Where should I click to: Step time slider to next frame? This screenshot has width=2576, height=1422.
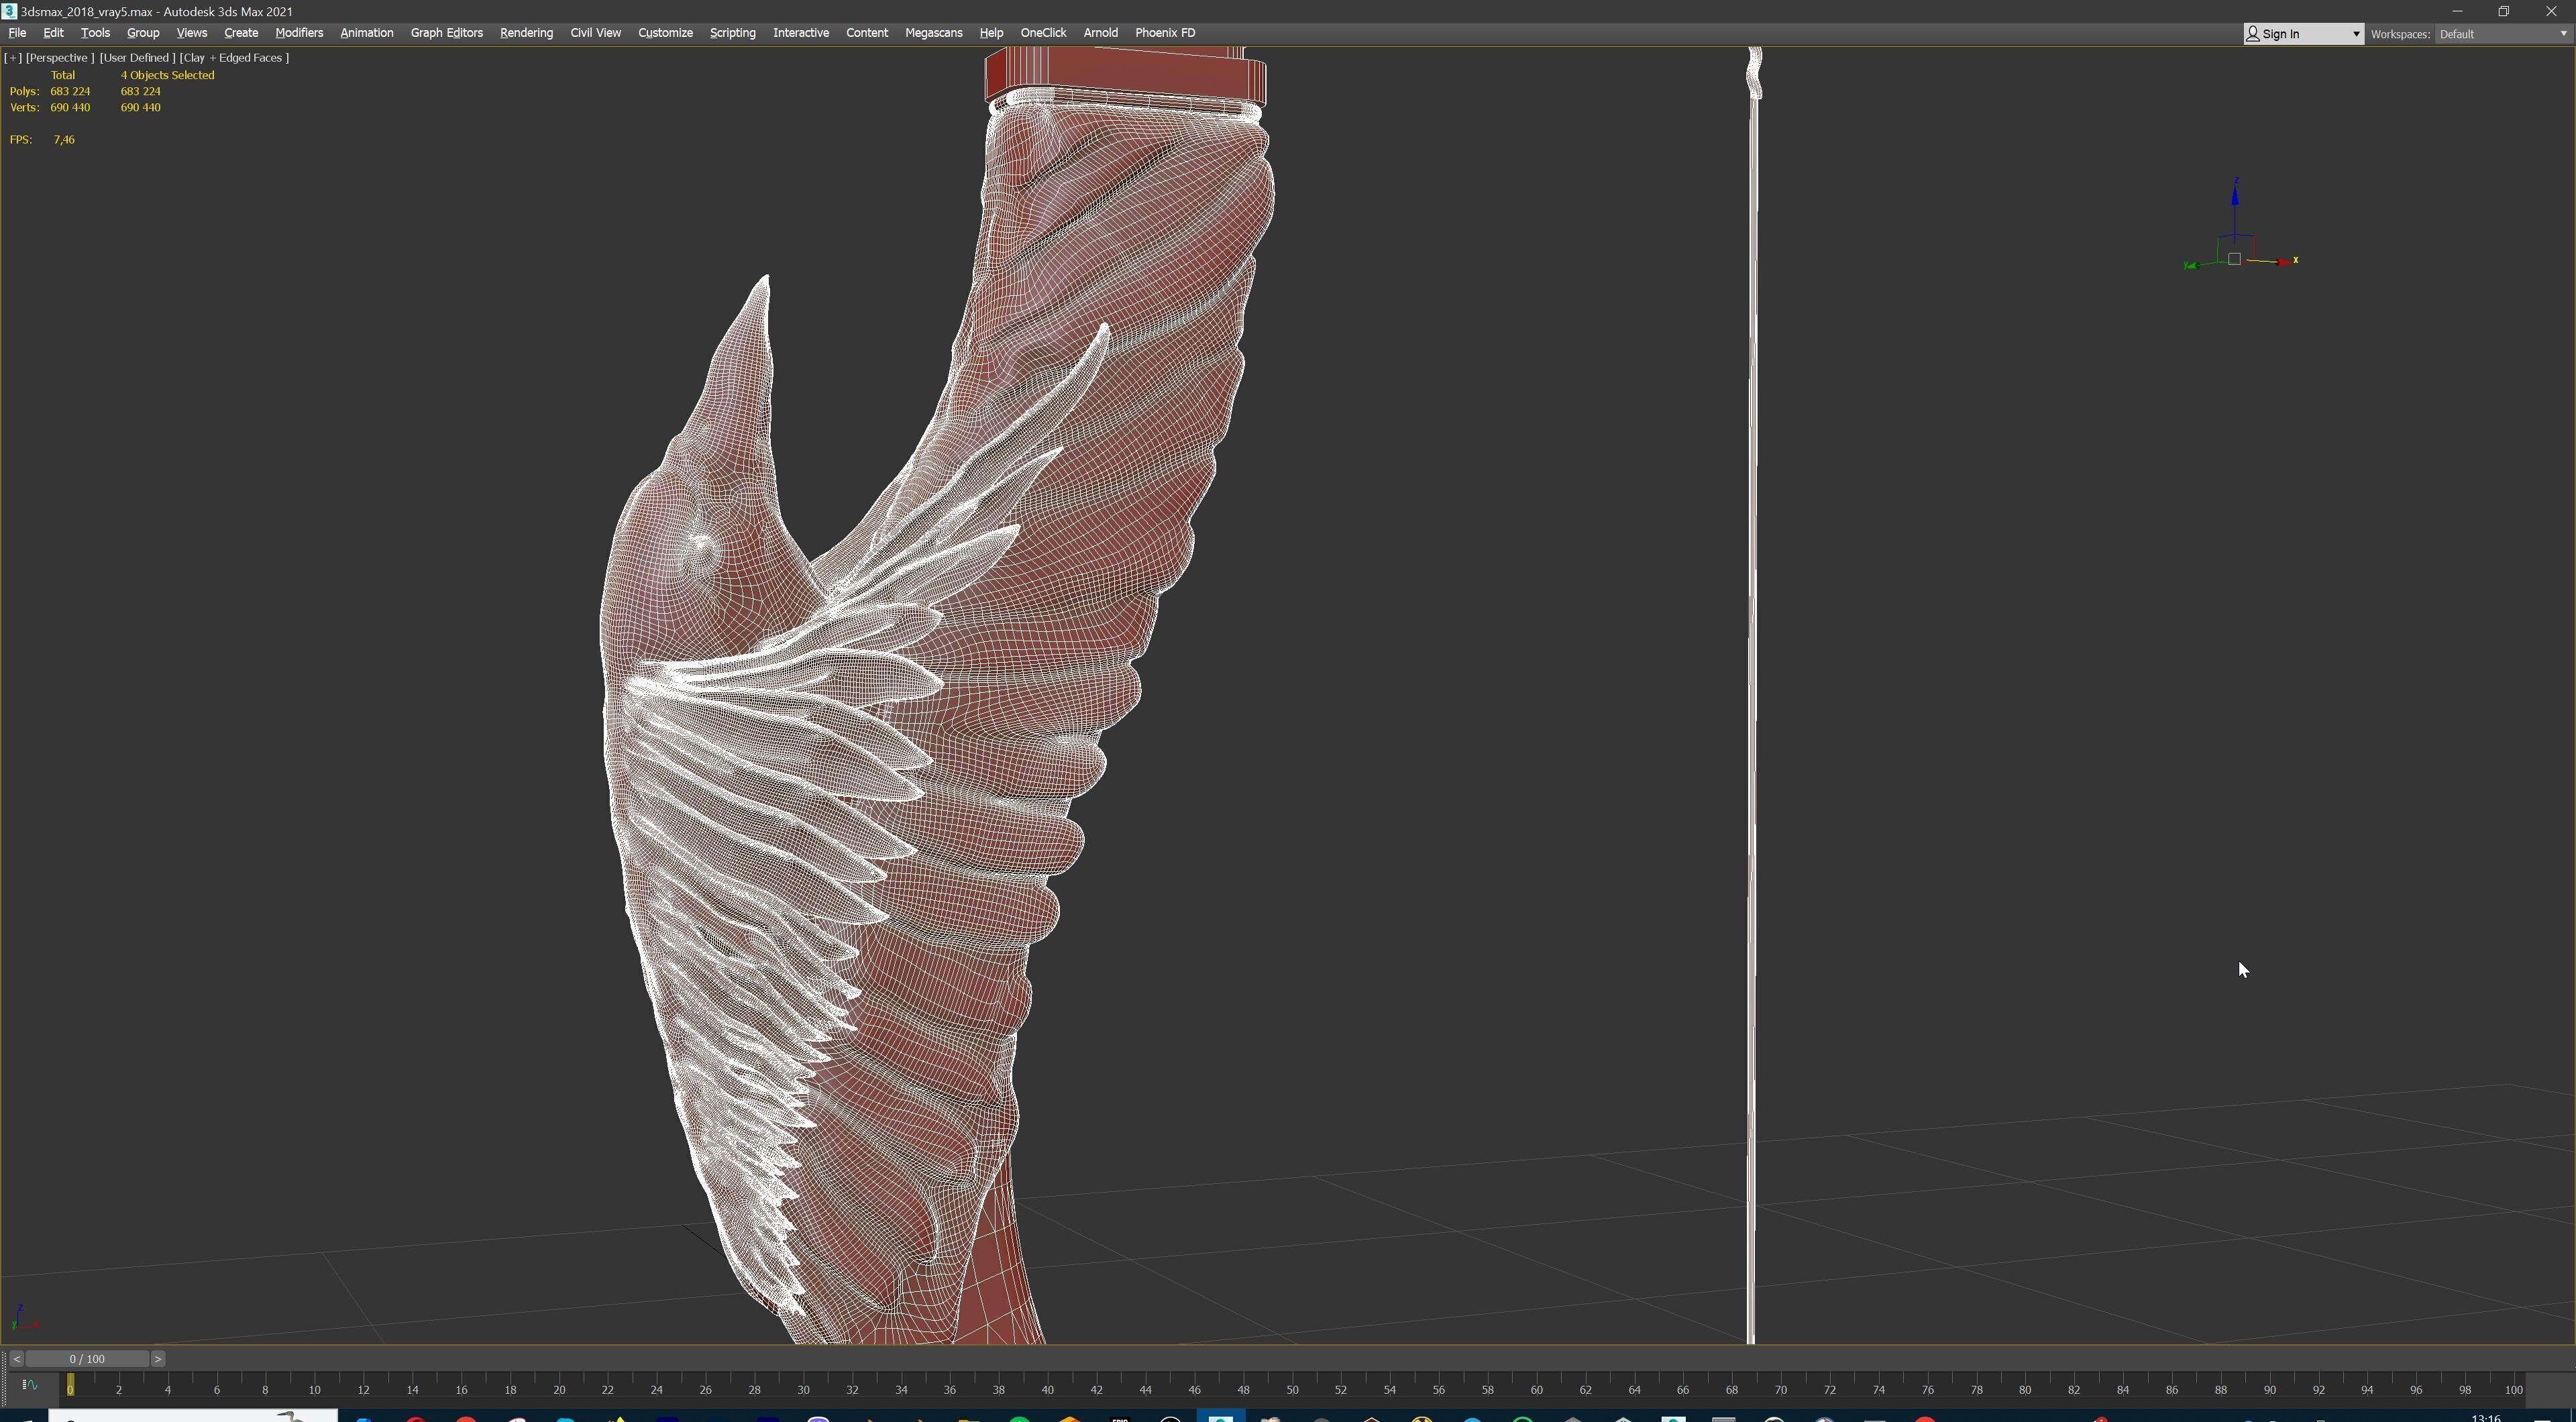click(158, 1359)
